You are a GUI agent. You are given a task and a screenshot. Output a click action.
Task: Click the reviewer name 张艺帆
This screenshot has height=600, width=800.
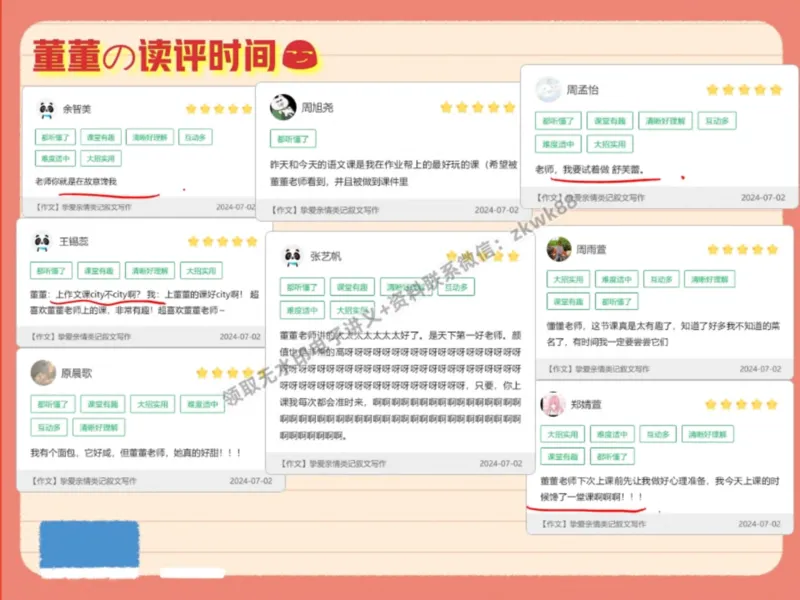click(x=326, y=256)
